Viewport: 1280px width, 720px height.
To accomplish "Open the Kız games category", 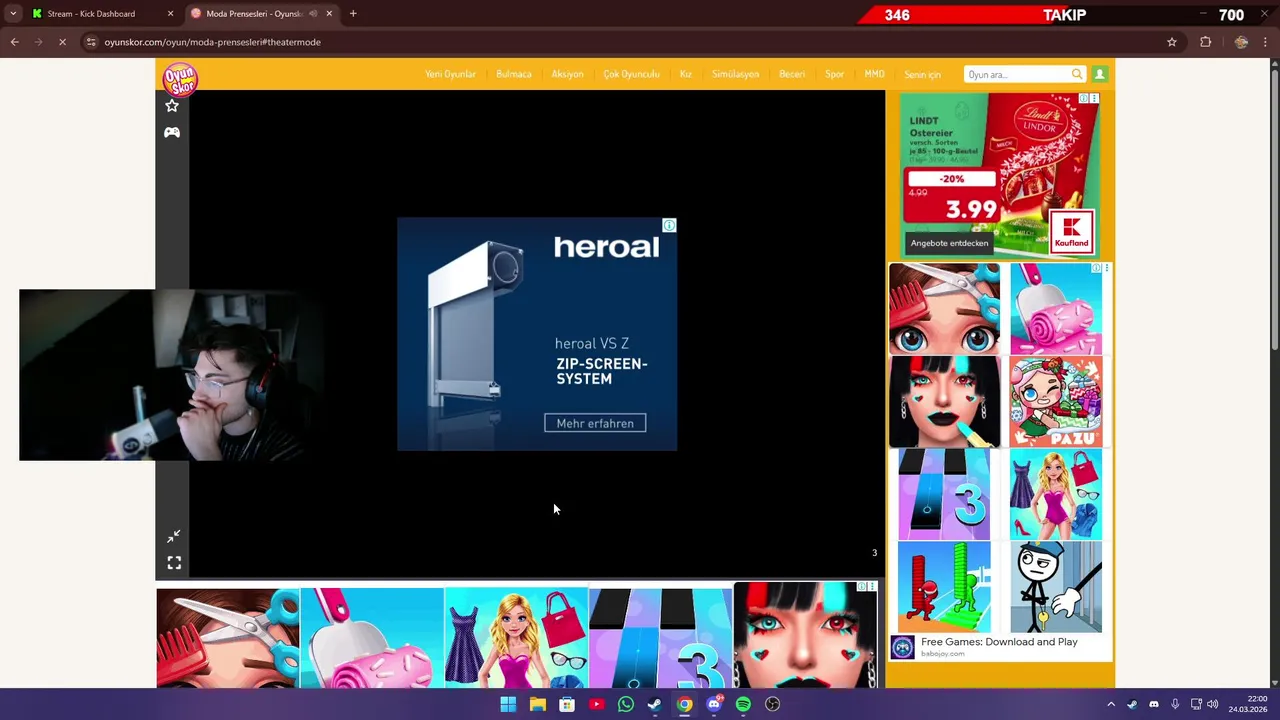I will coord(686,74).
